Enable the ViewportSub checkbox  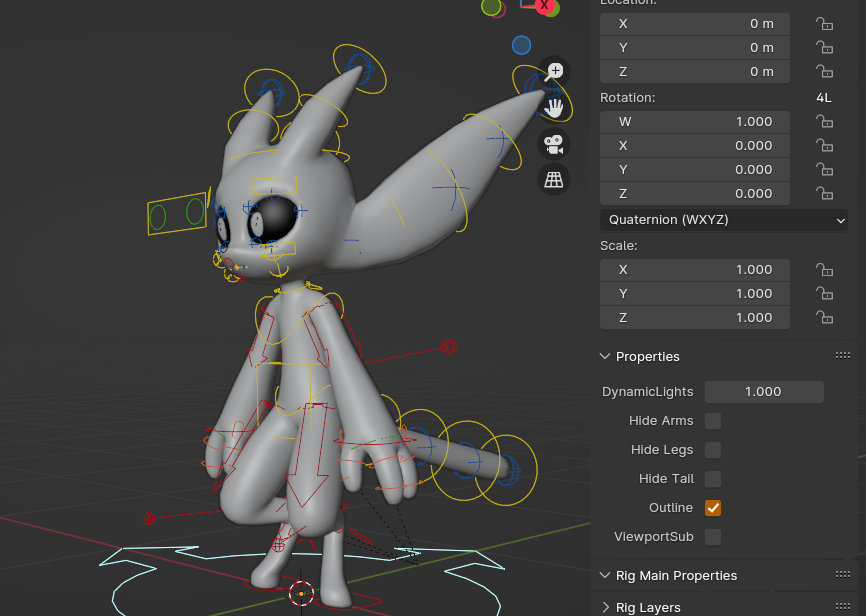click(713, 537)
